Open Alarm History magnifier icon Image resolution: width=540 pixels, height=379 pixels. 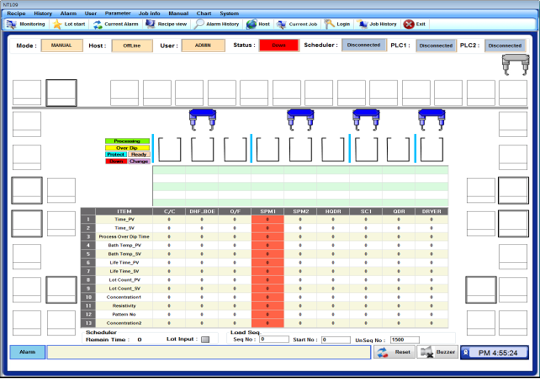(x=199, y=24)
